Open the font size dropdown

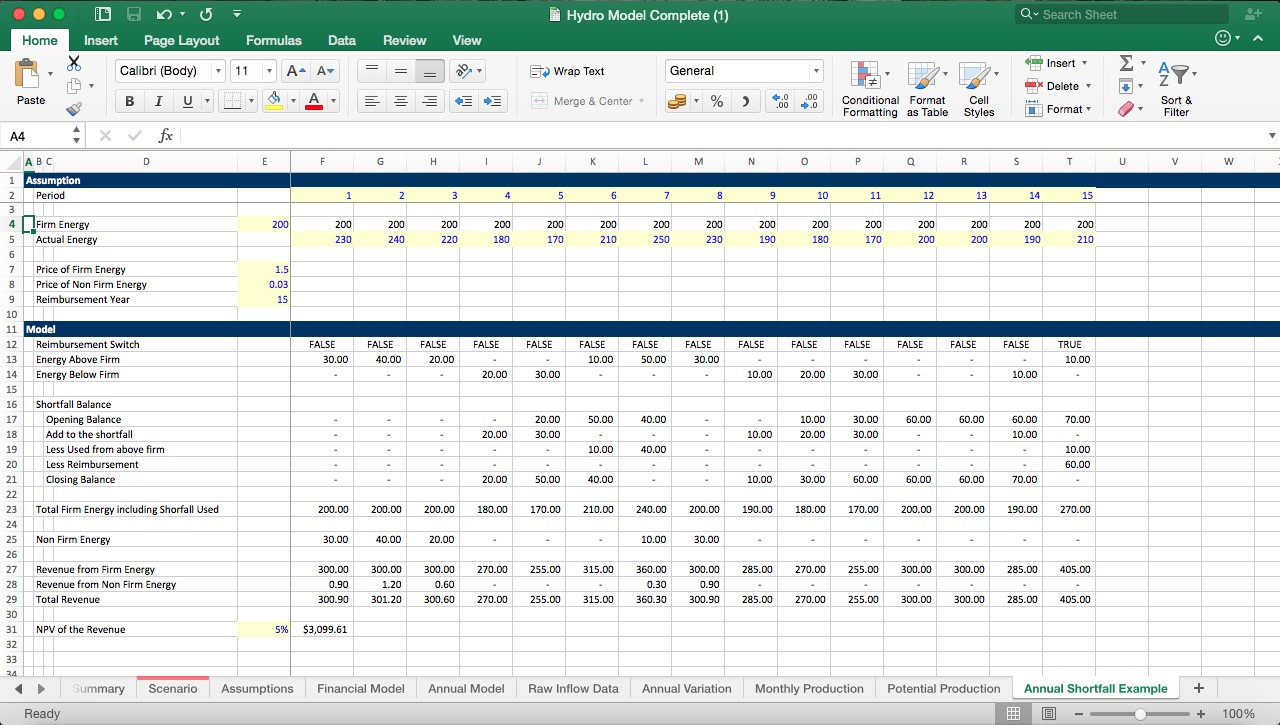point(267,71)
